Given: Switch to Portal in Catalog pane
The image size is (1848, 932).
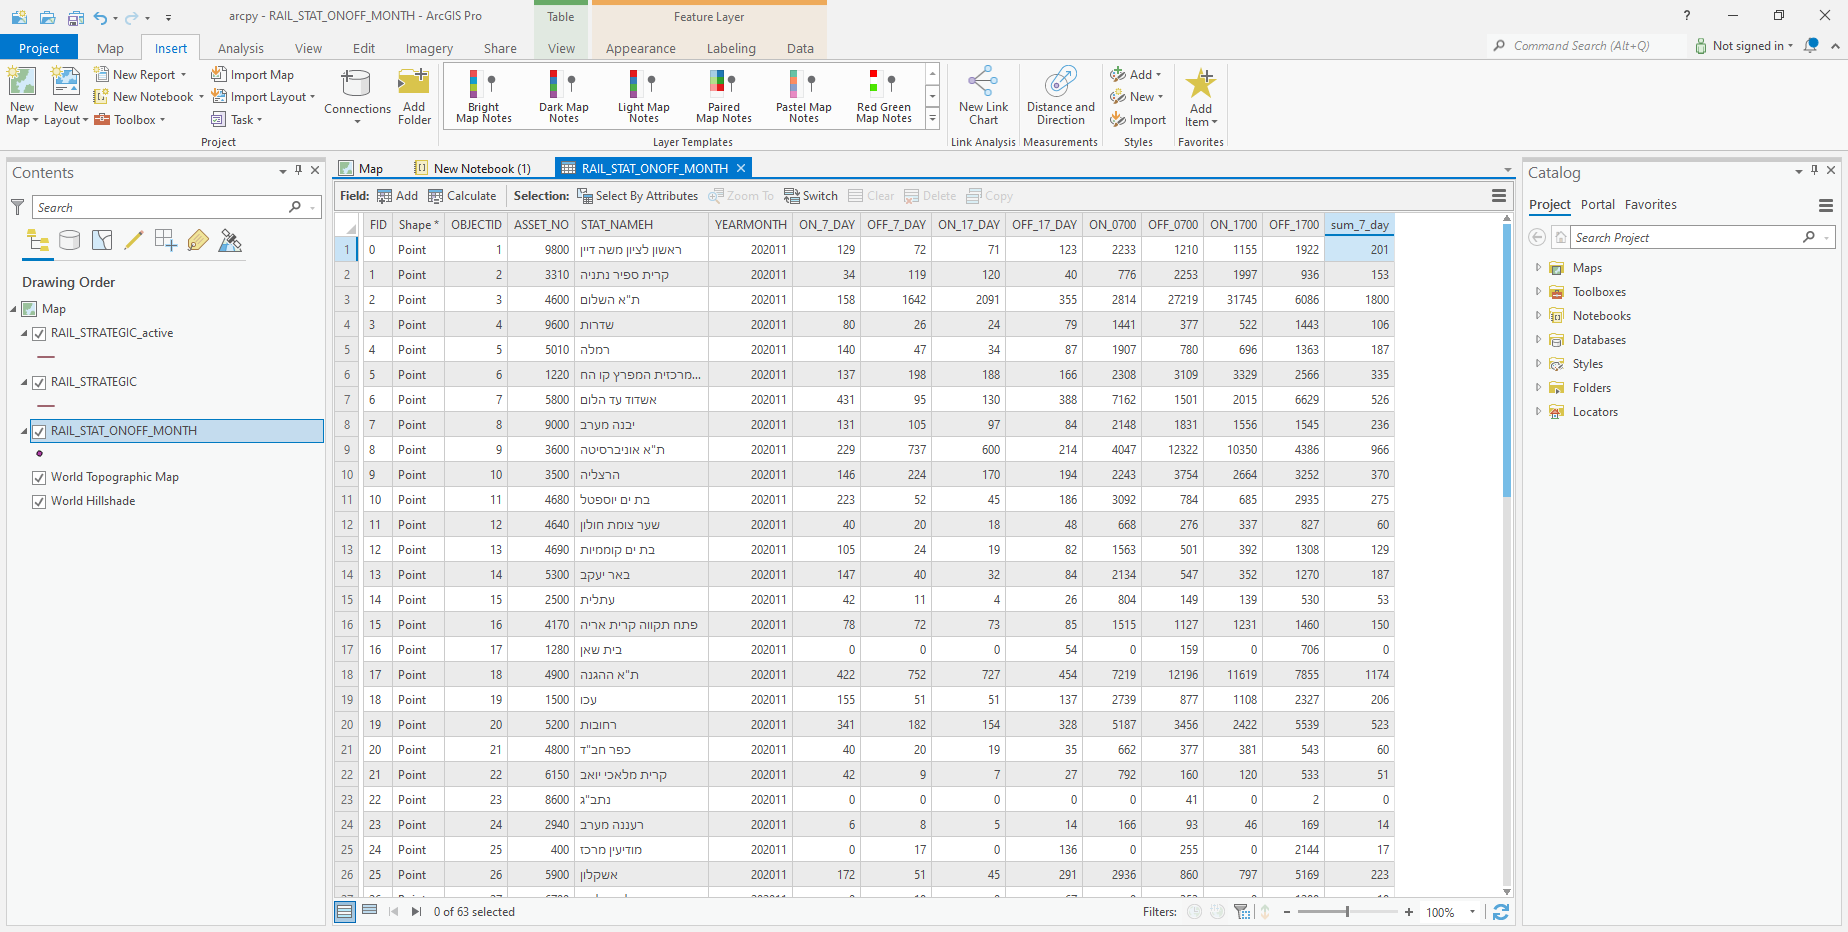Looking at the screenshot, I should [1597, 205].
